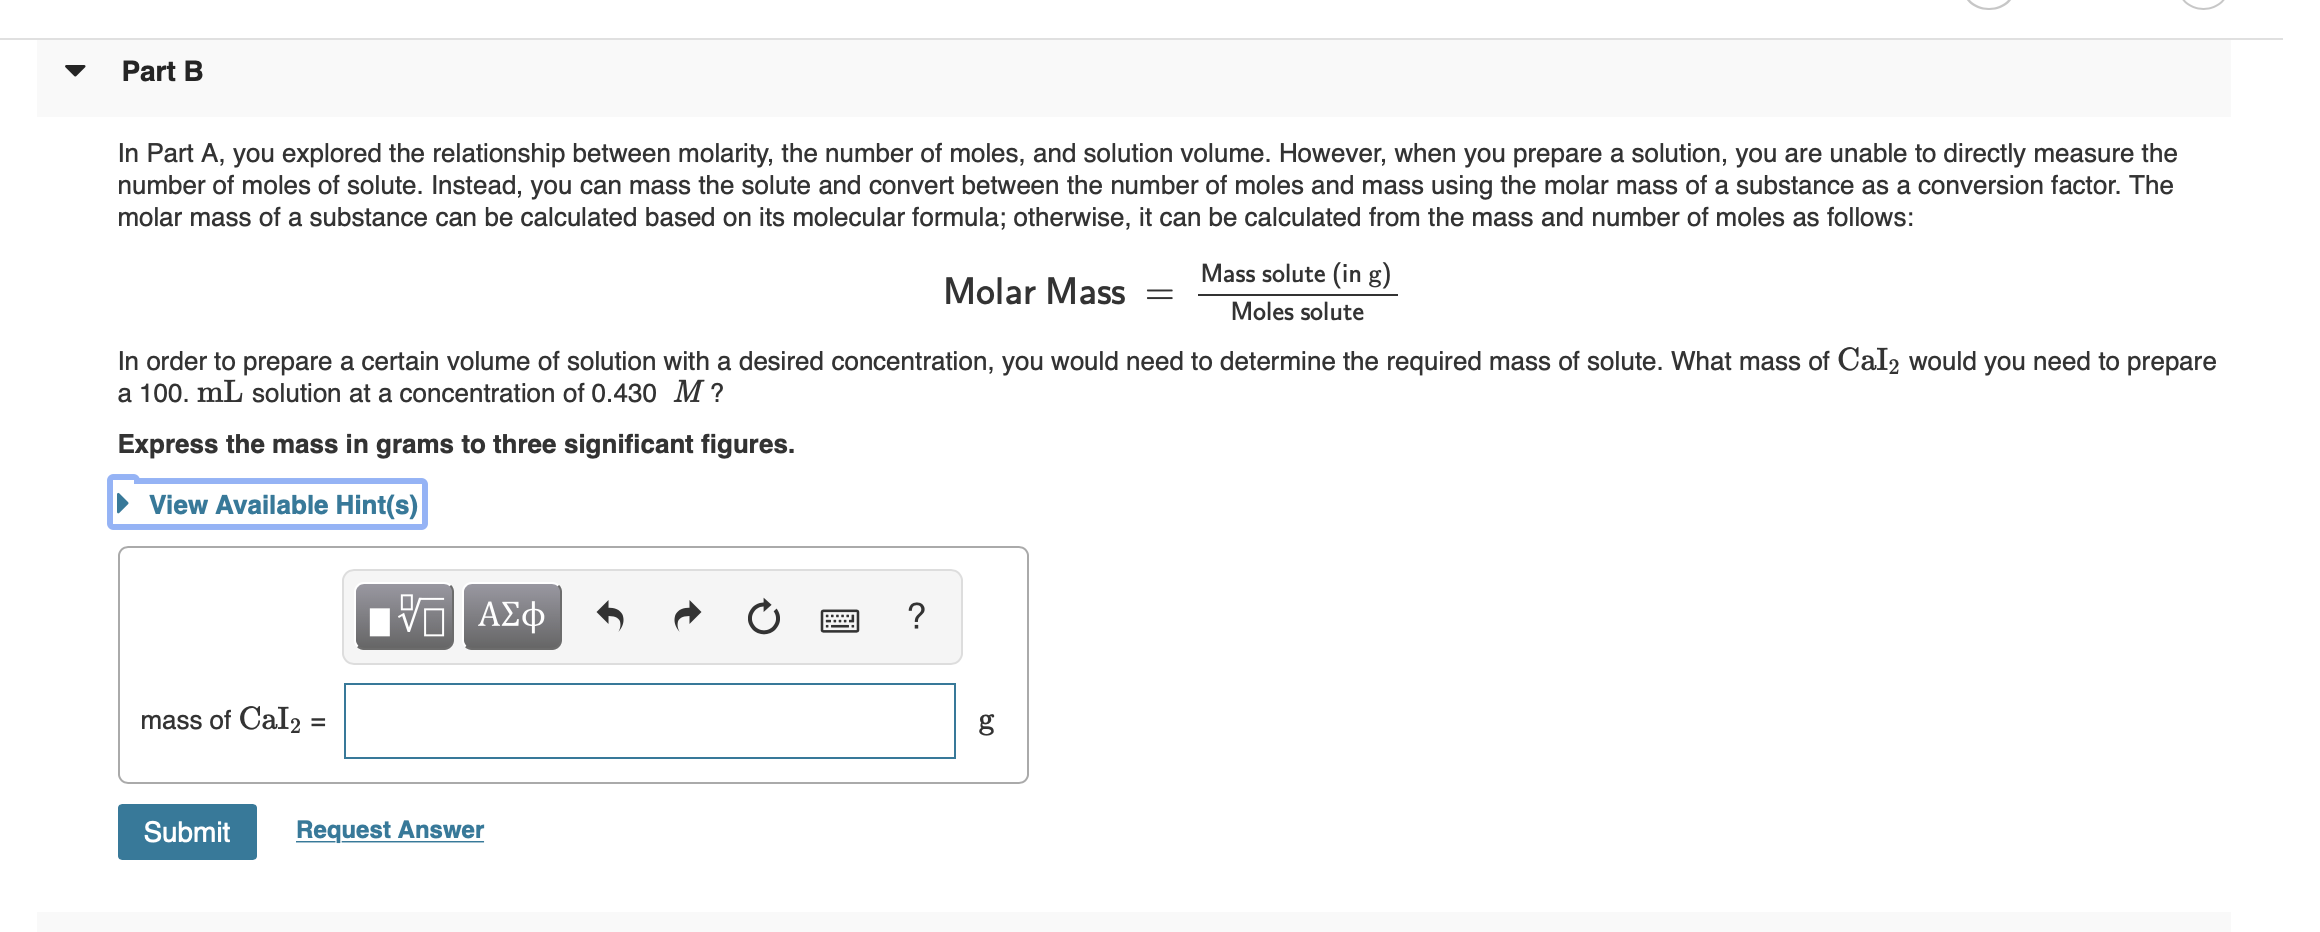Screen dimensions: 2320x932
Task: Redo the equation entry
Action: [688, 616]
